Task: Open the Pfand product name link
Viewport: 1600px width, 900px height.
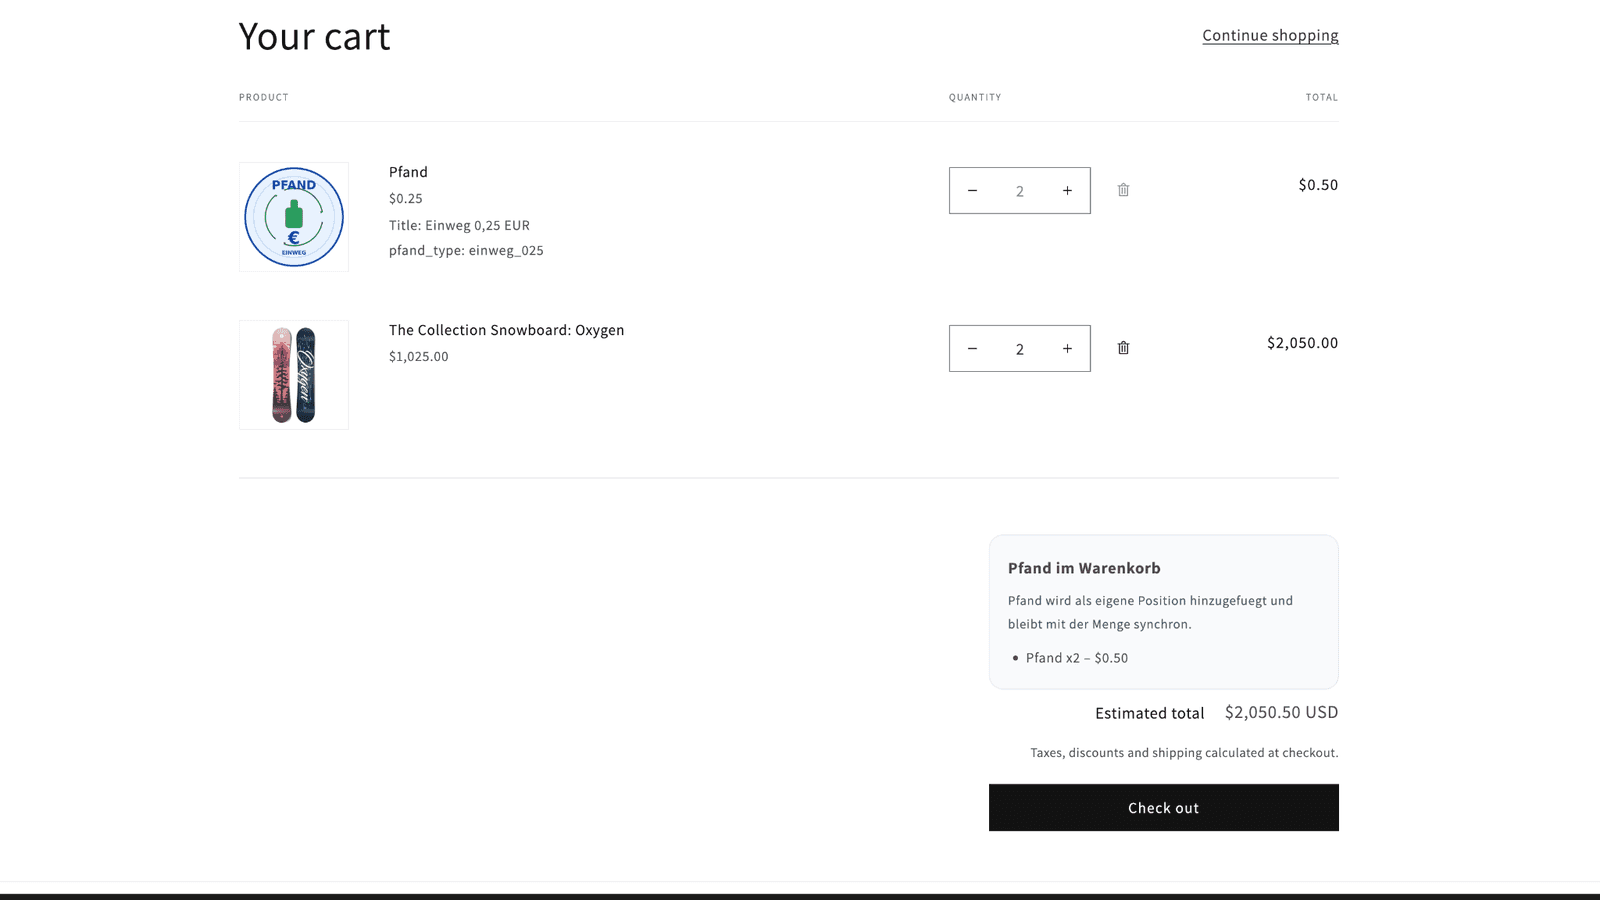Action: [x=408, y=172]
